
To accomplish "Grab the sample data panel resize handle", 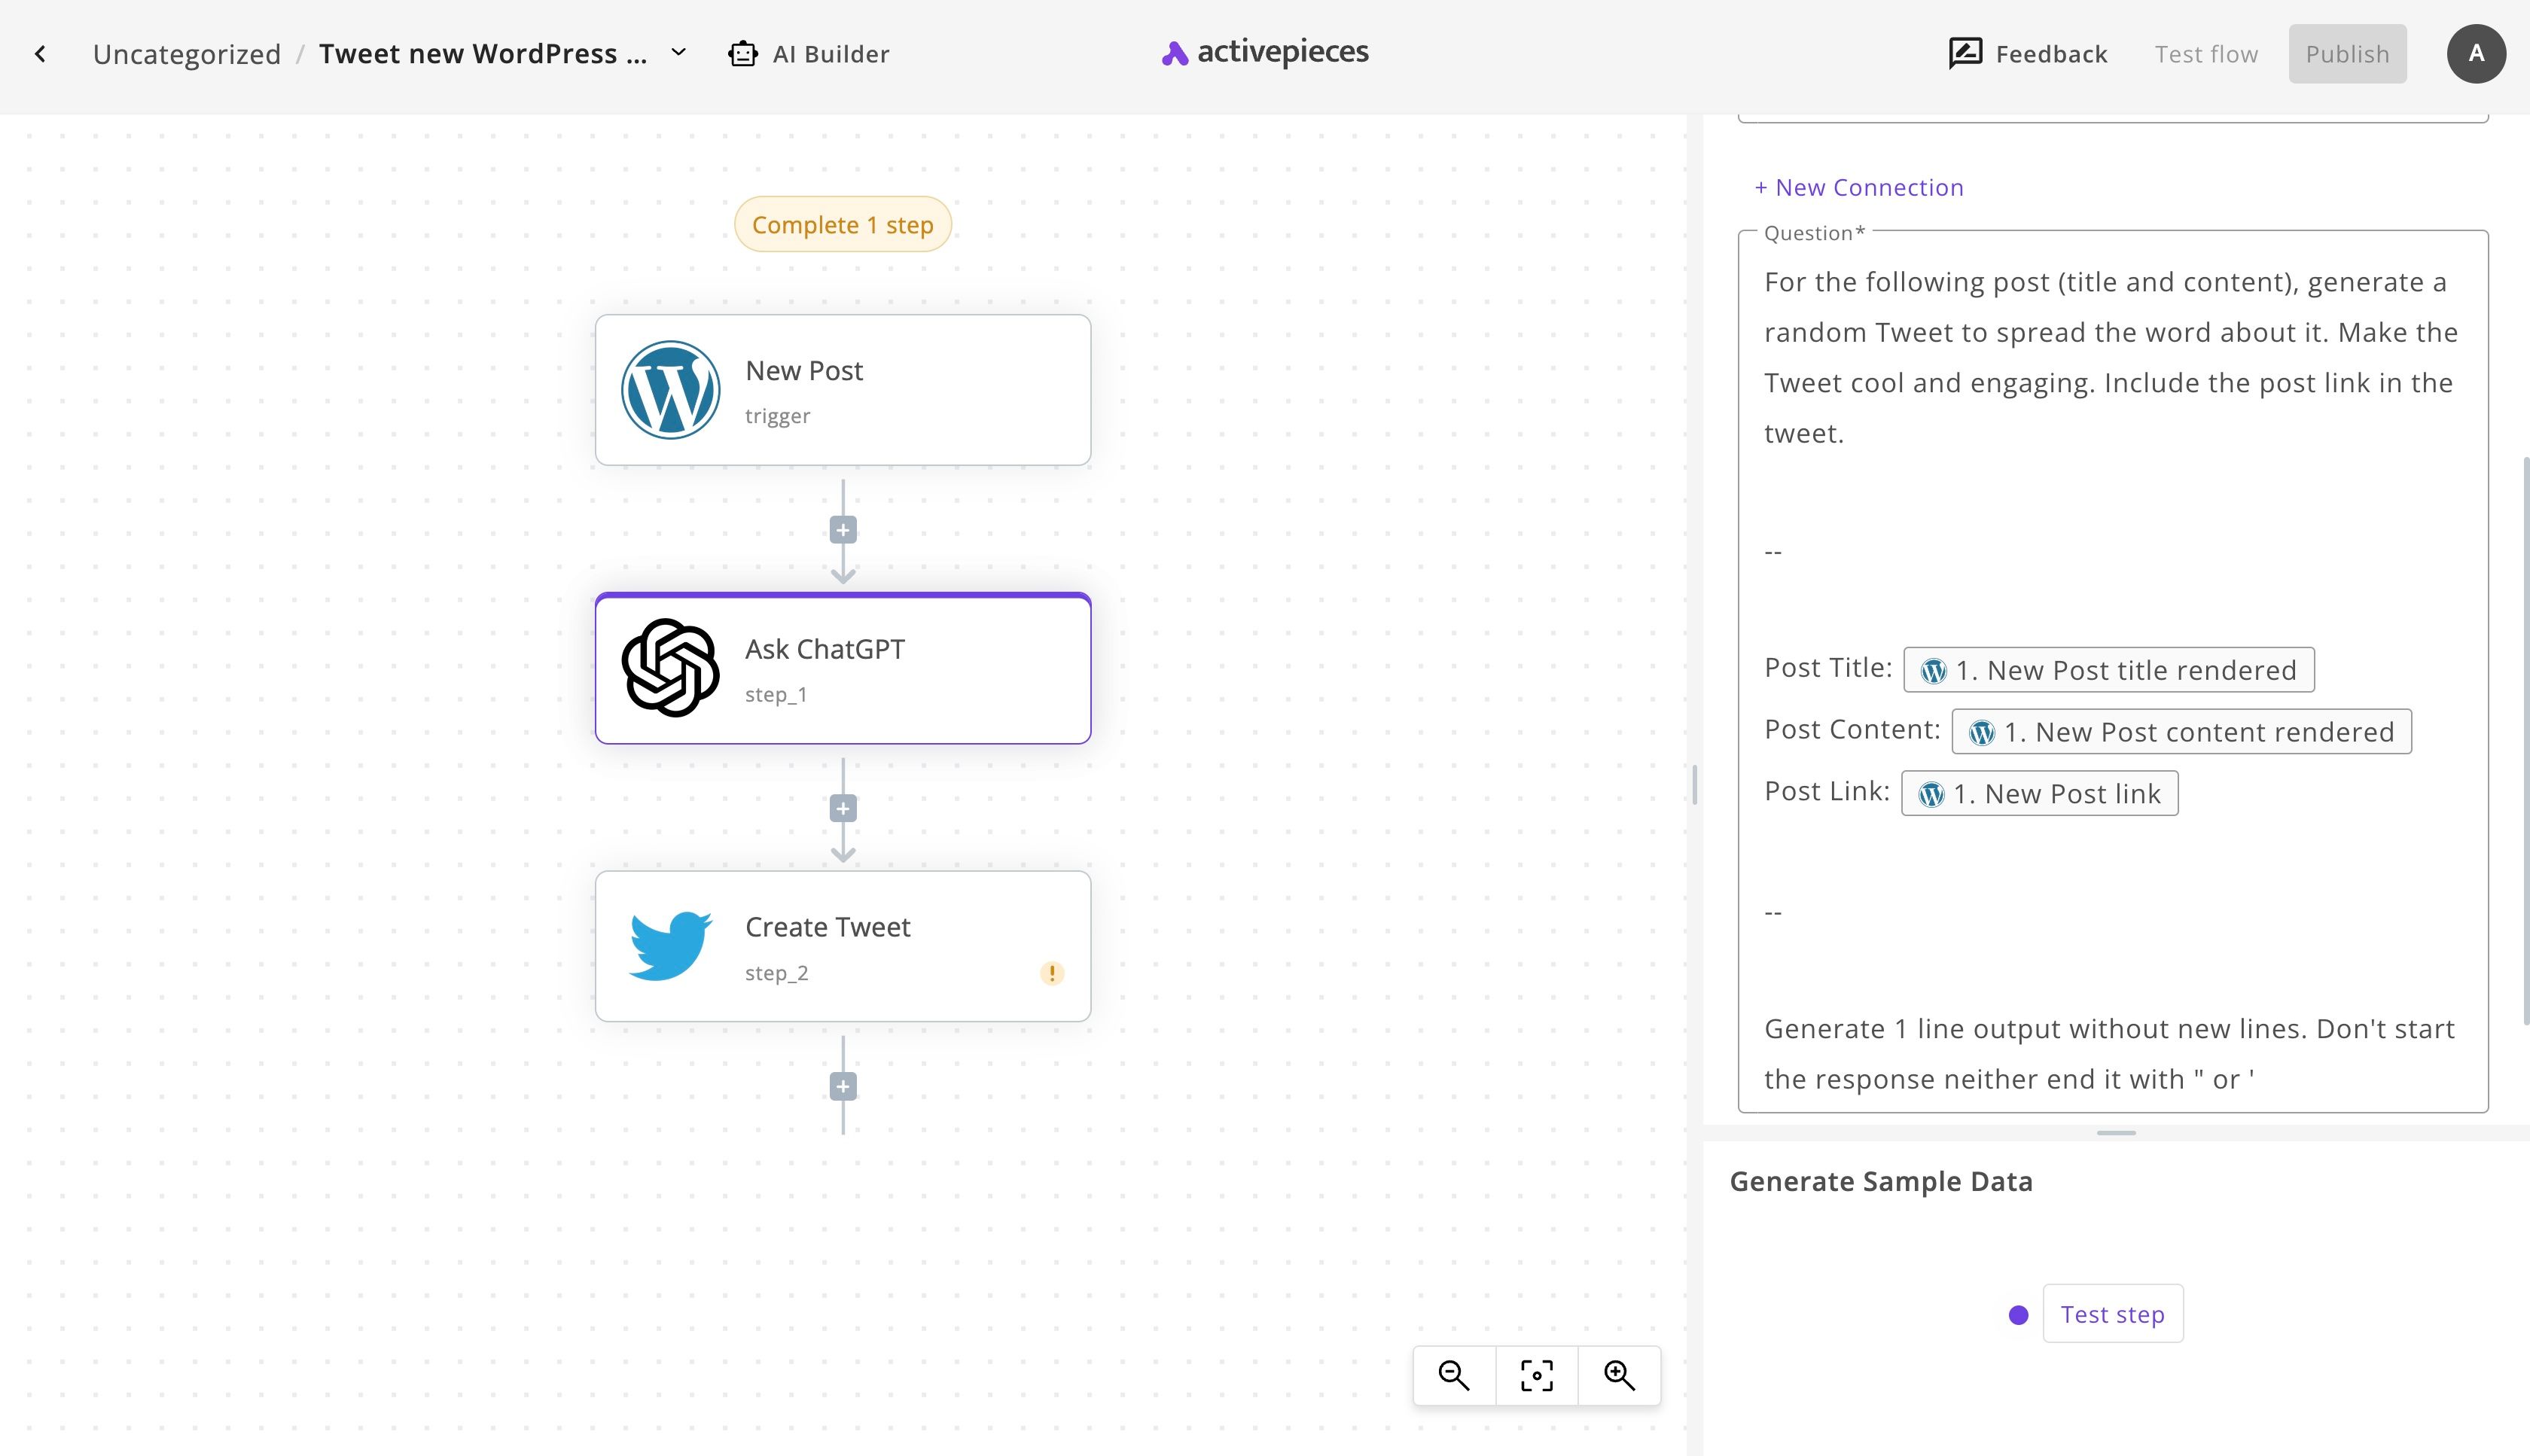I will coord(2116,1133).
